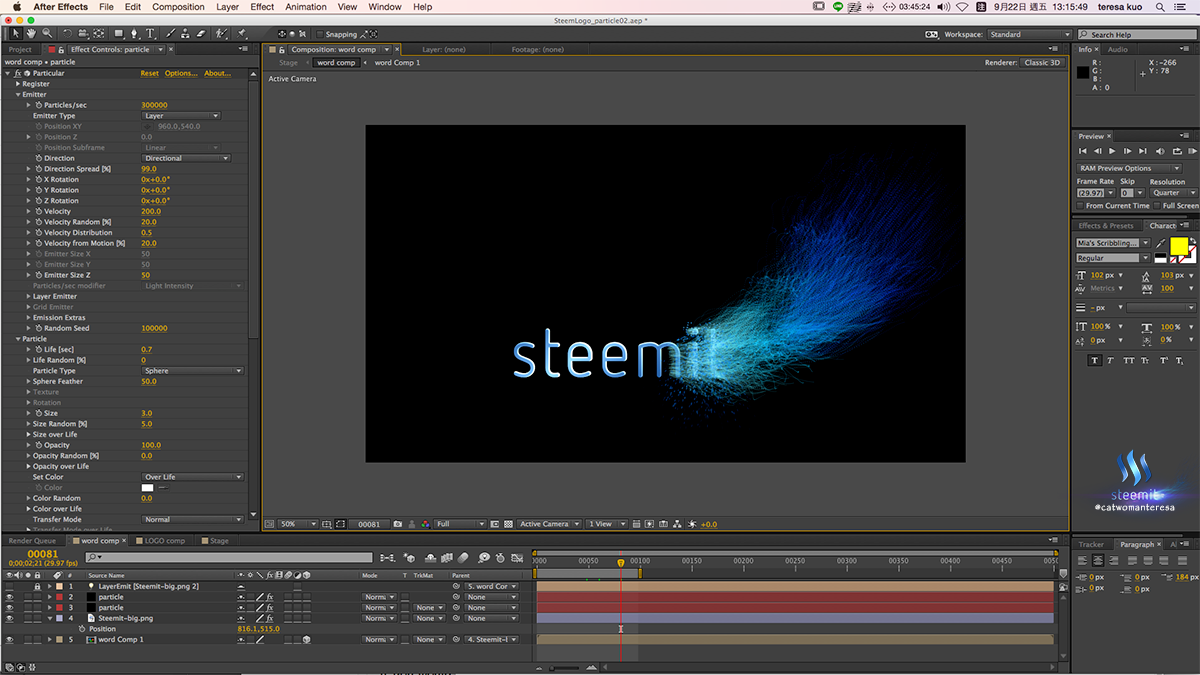Open the Direction dropdown
The width and height of the screenshot is (1200, 675).
coord(186,158)
